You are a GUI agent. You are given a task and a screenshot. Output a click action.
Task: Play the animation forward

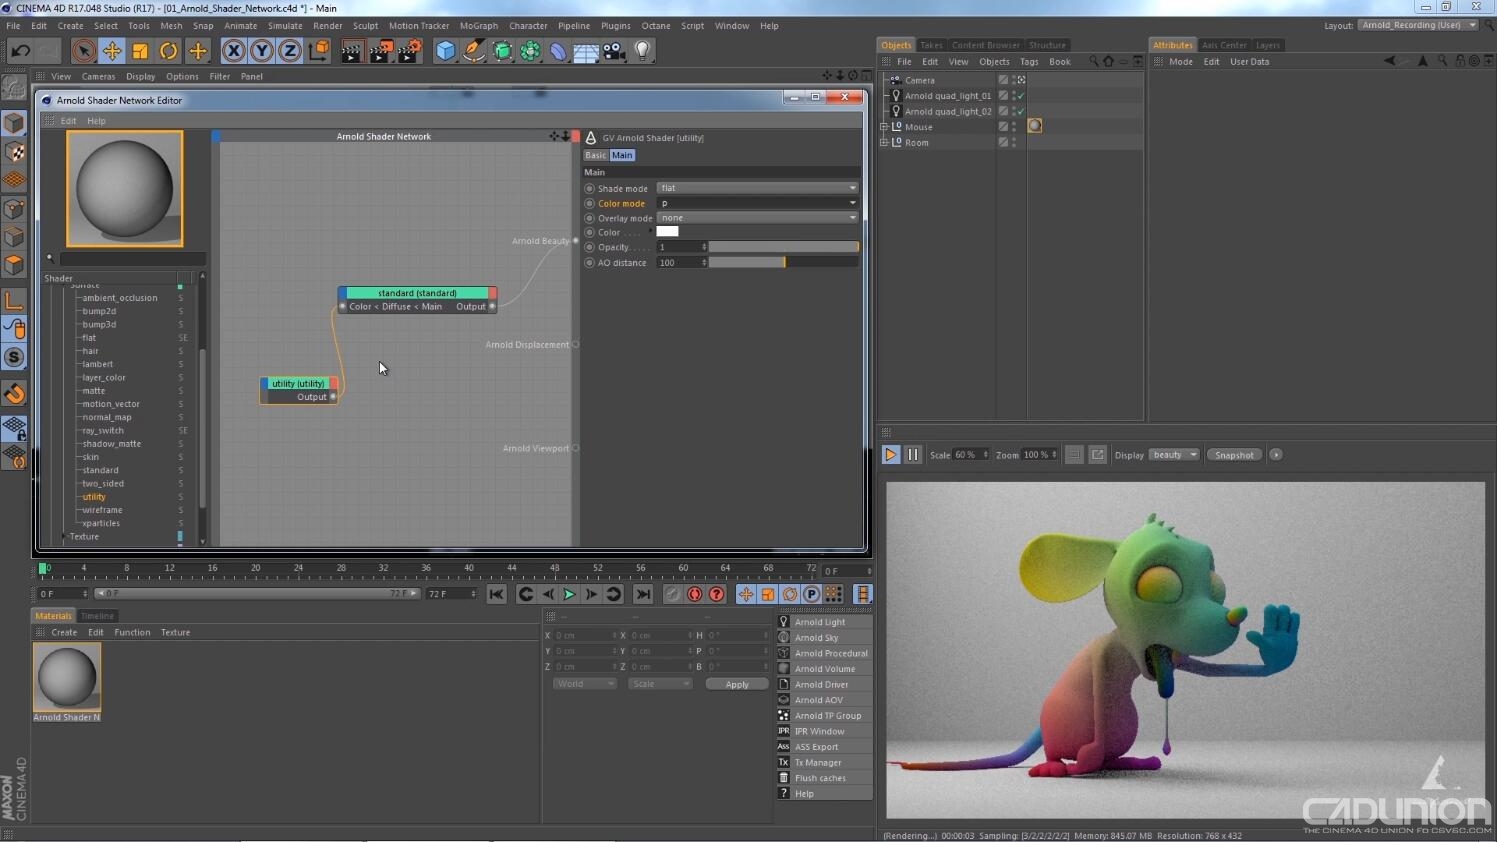pos(569,595)
